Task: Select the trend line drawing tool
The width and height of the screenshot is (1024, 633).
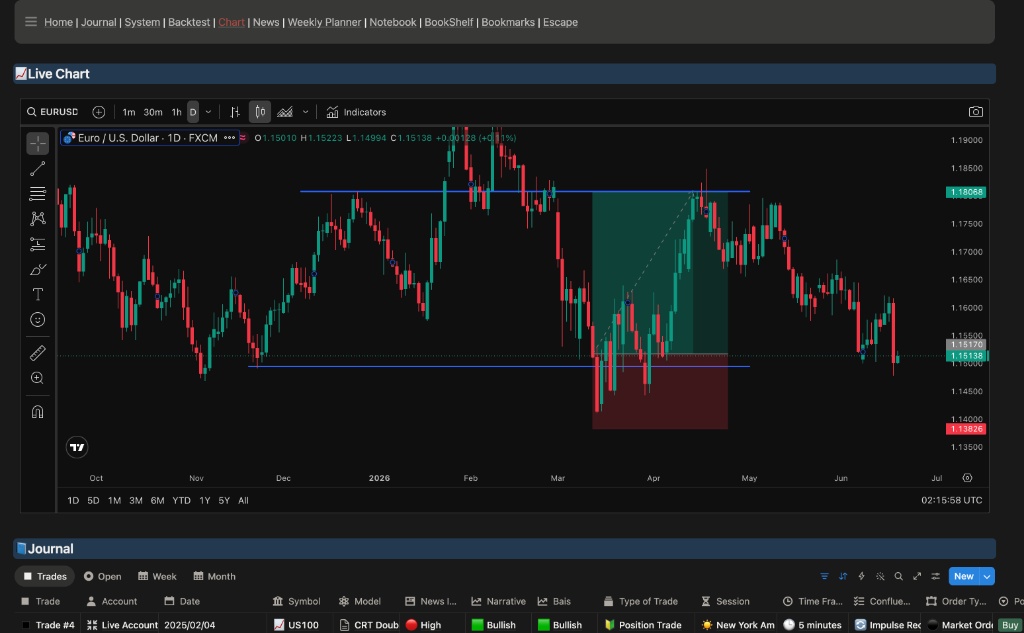Action: 38,169
